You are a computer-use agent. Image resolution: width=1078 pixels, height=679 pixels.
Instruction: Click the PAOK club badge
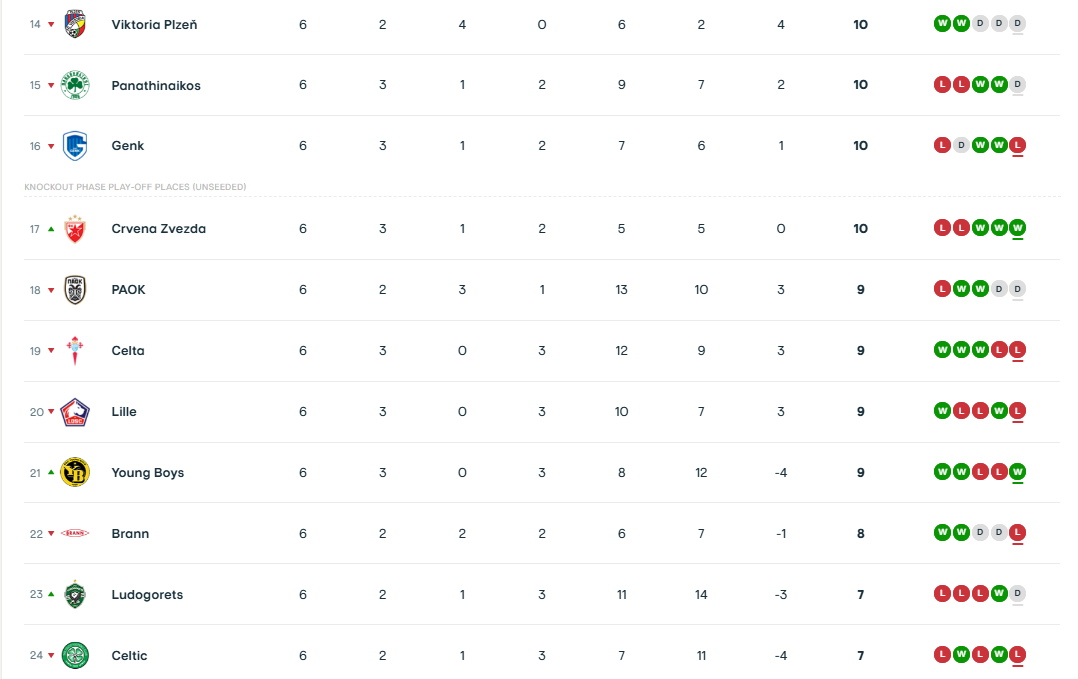coord(75,290)
